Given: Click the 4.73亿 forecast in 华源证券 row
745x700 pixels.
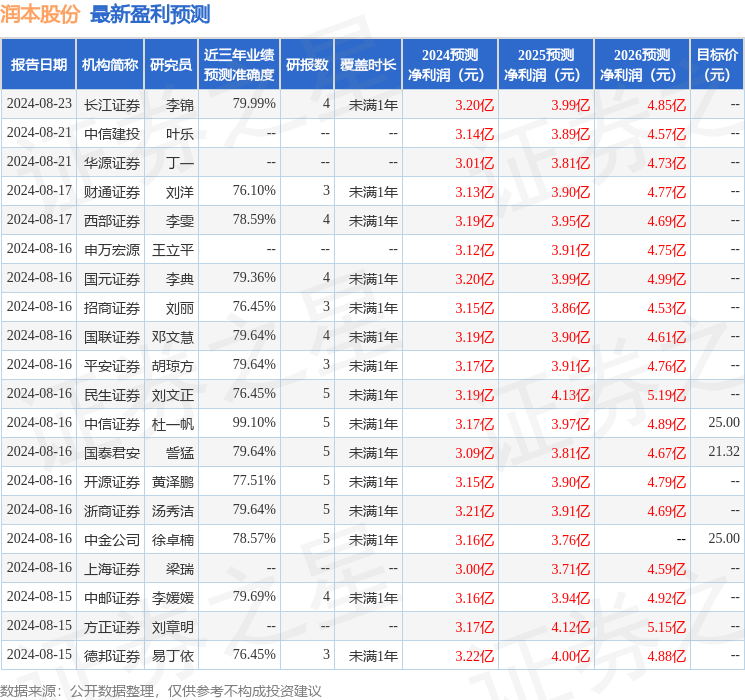Looking at the screenshot, I should (x=666, y=163).
